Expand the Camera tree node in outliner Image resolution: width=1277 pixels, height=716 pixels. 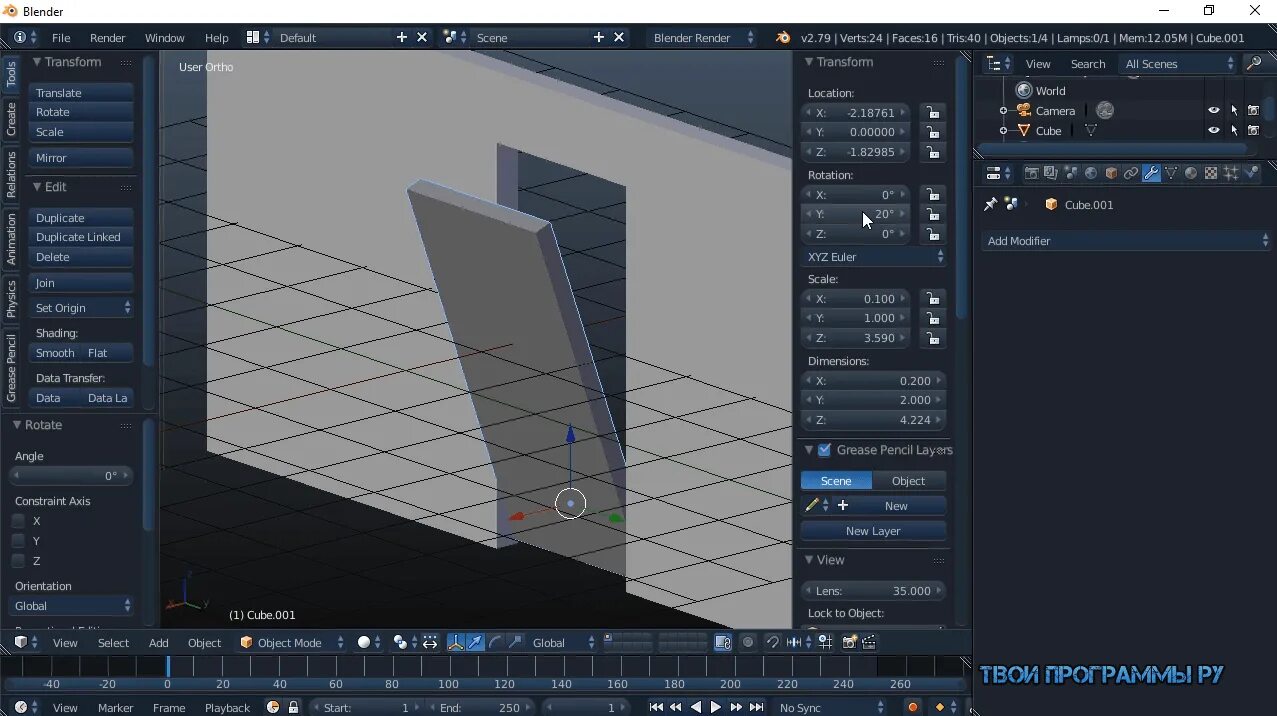1003,111
